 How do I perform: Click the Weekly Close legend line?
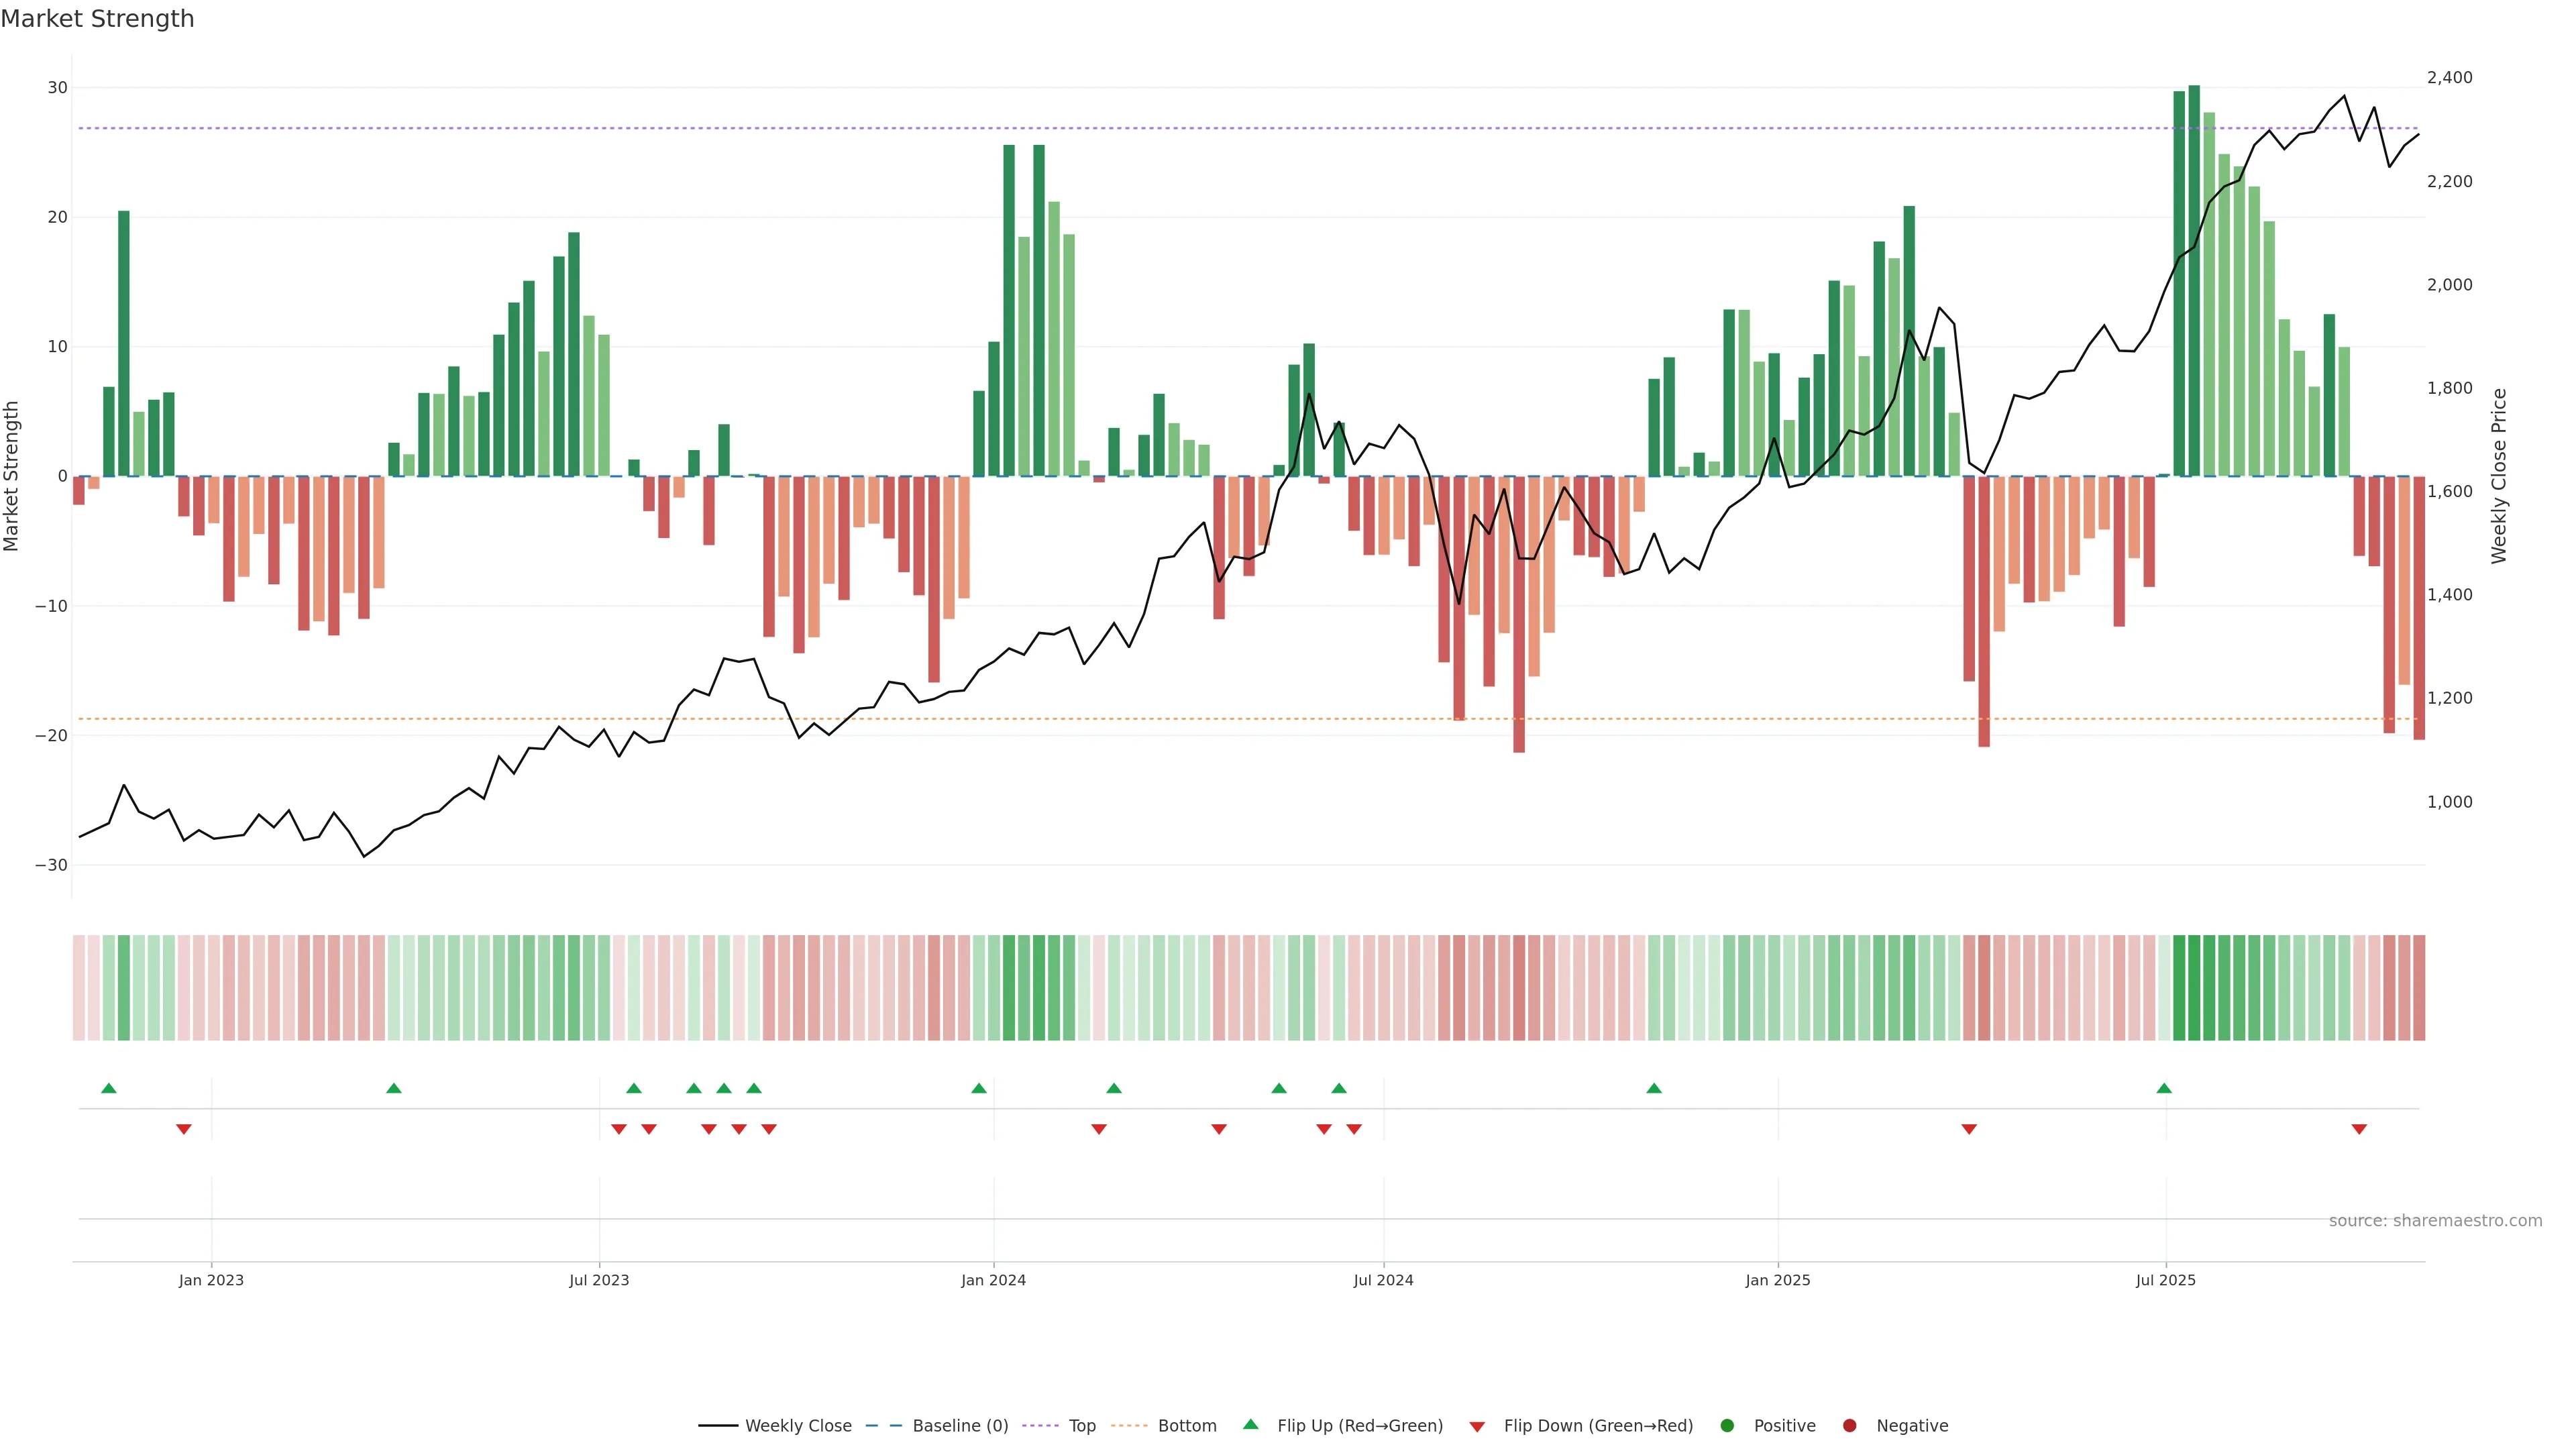pos(717,1426)
